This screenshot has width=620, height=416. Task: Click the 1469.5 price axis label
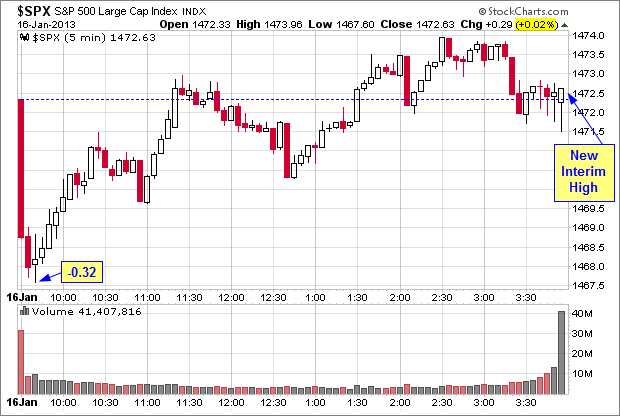point(588,208)
